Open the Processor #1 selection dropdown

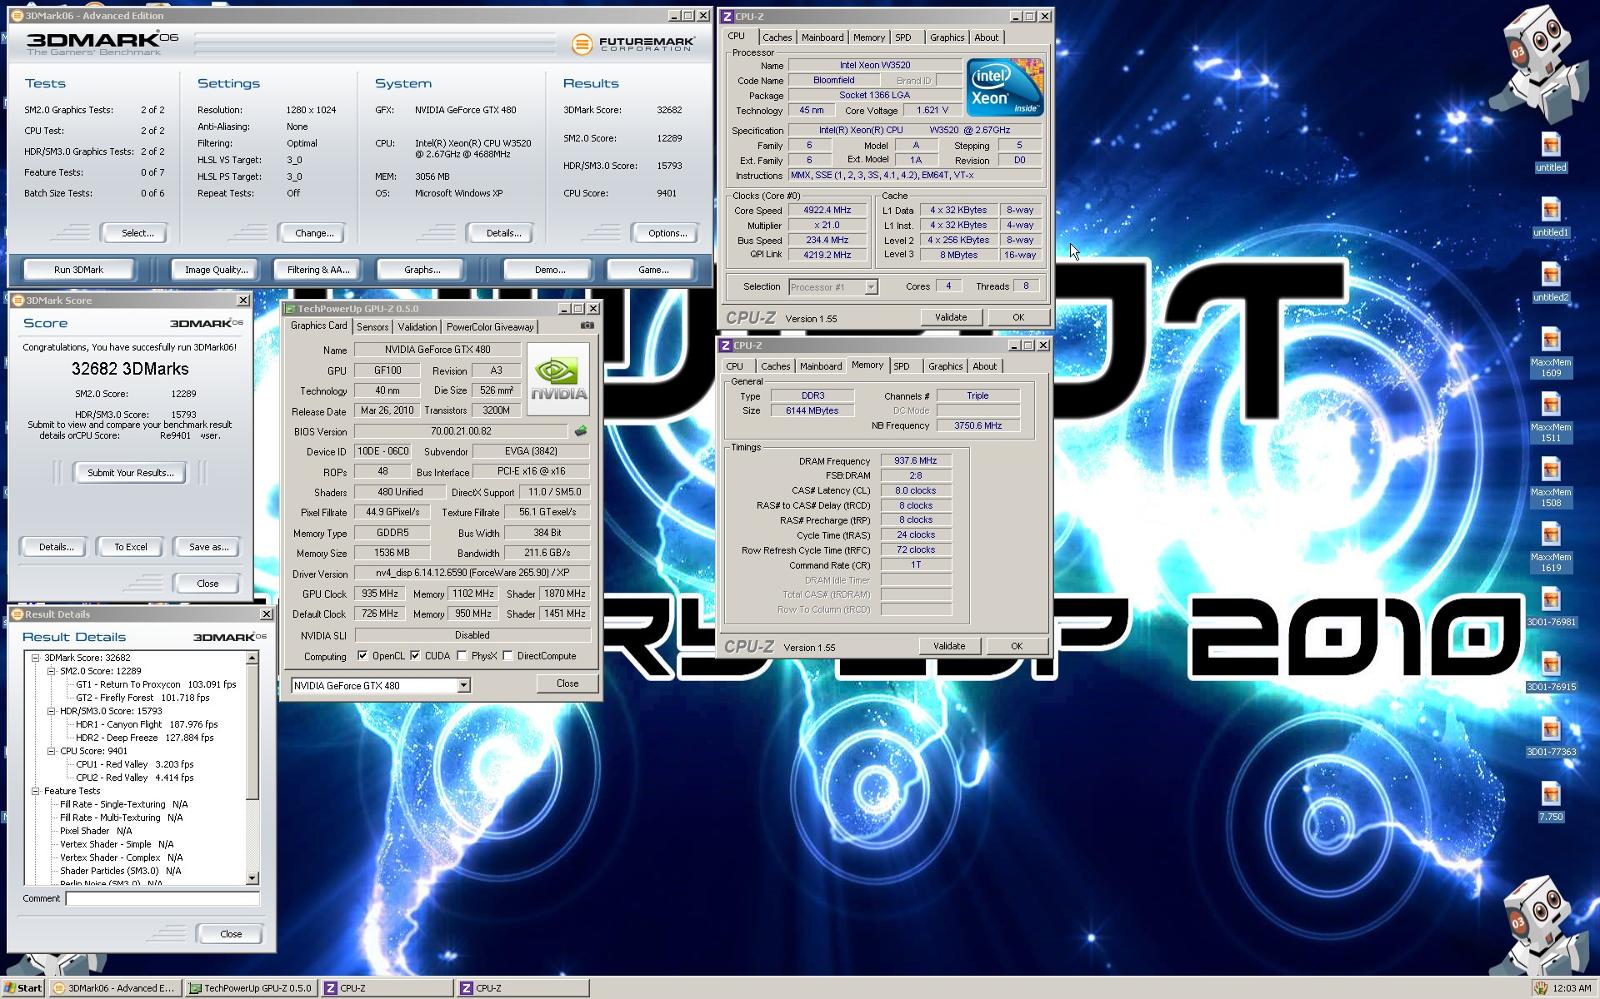(x=871, y=287)
